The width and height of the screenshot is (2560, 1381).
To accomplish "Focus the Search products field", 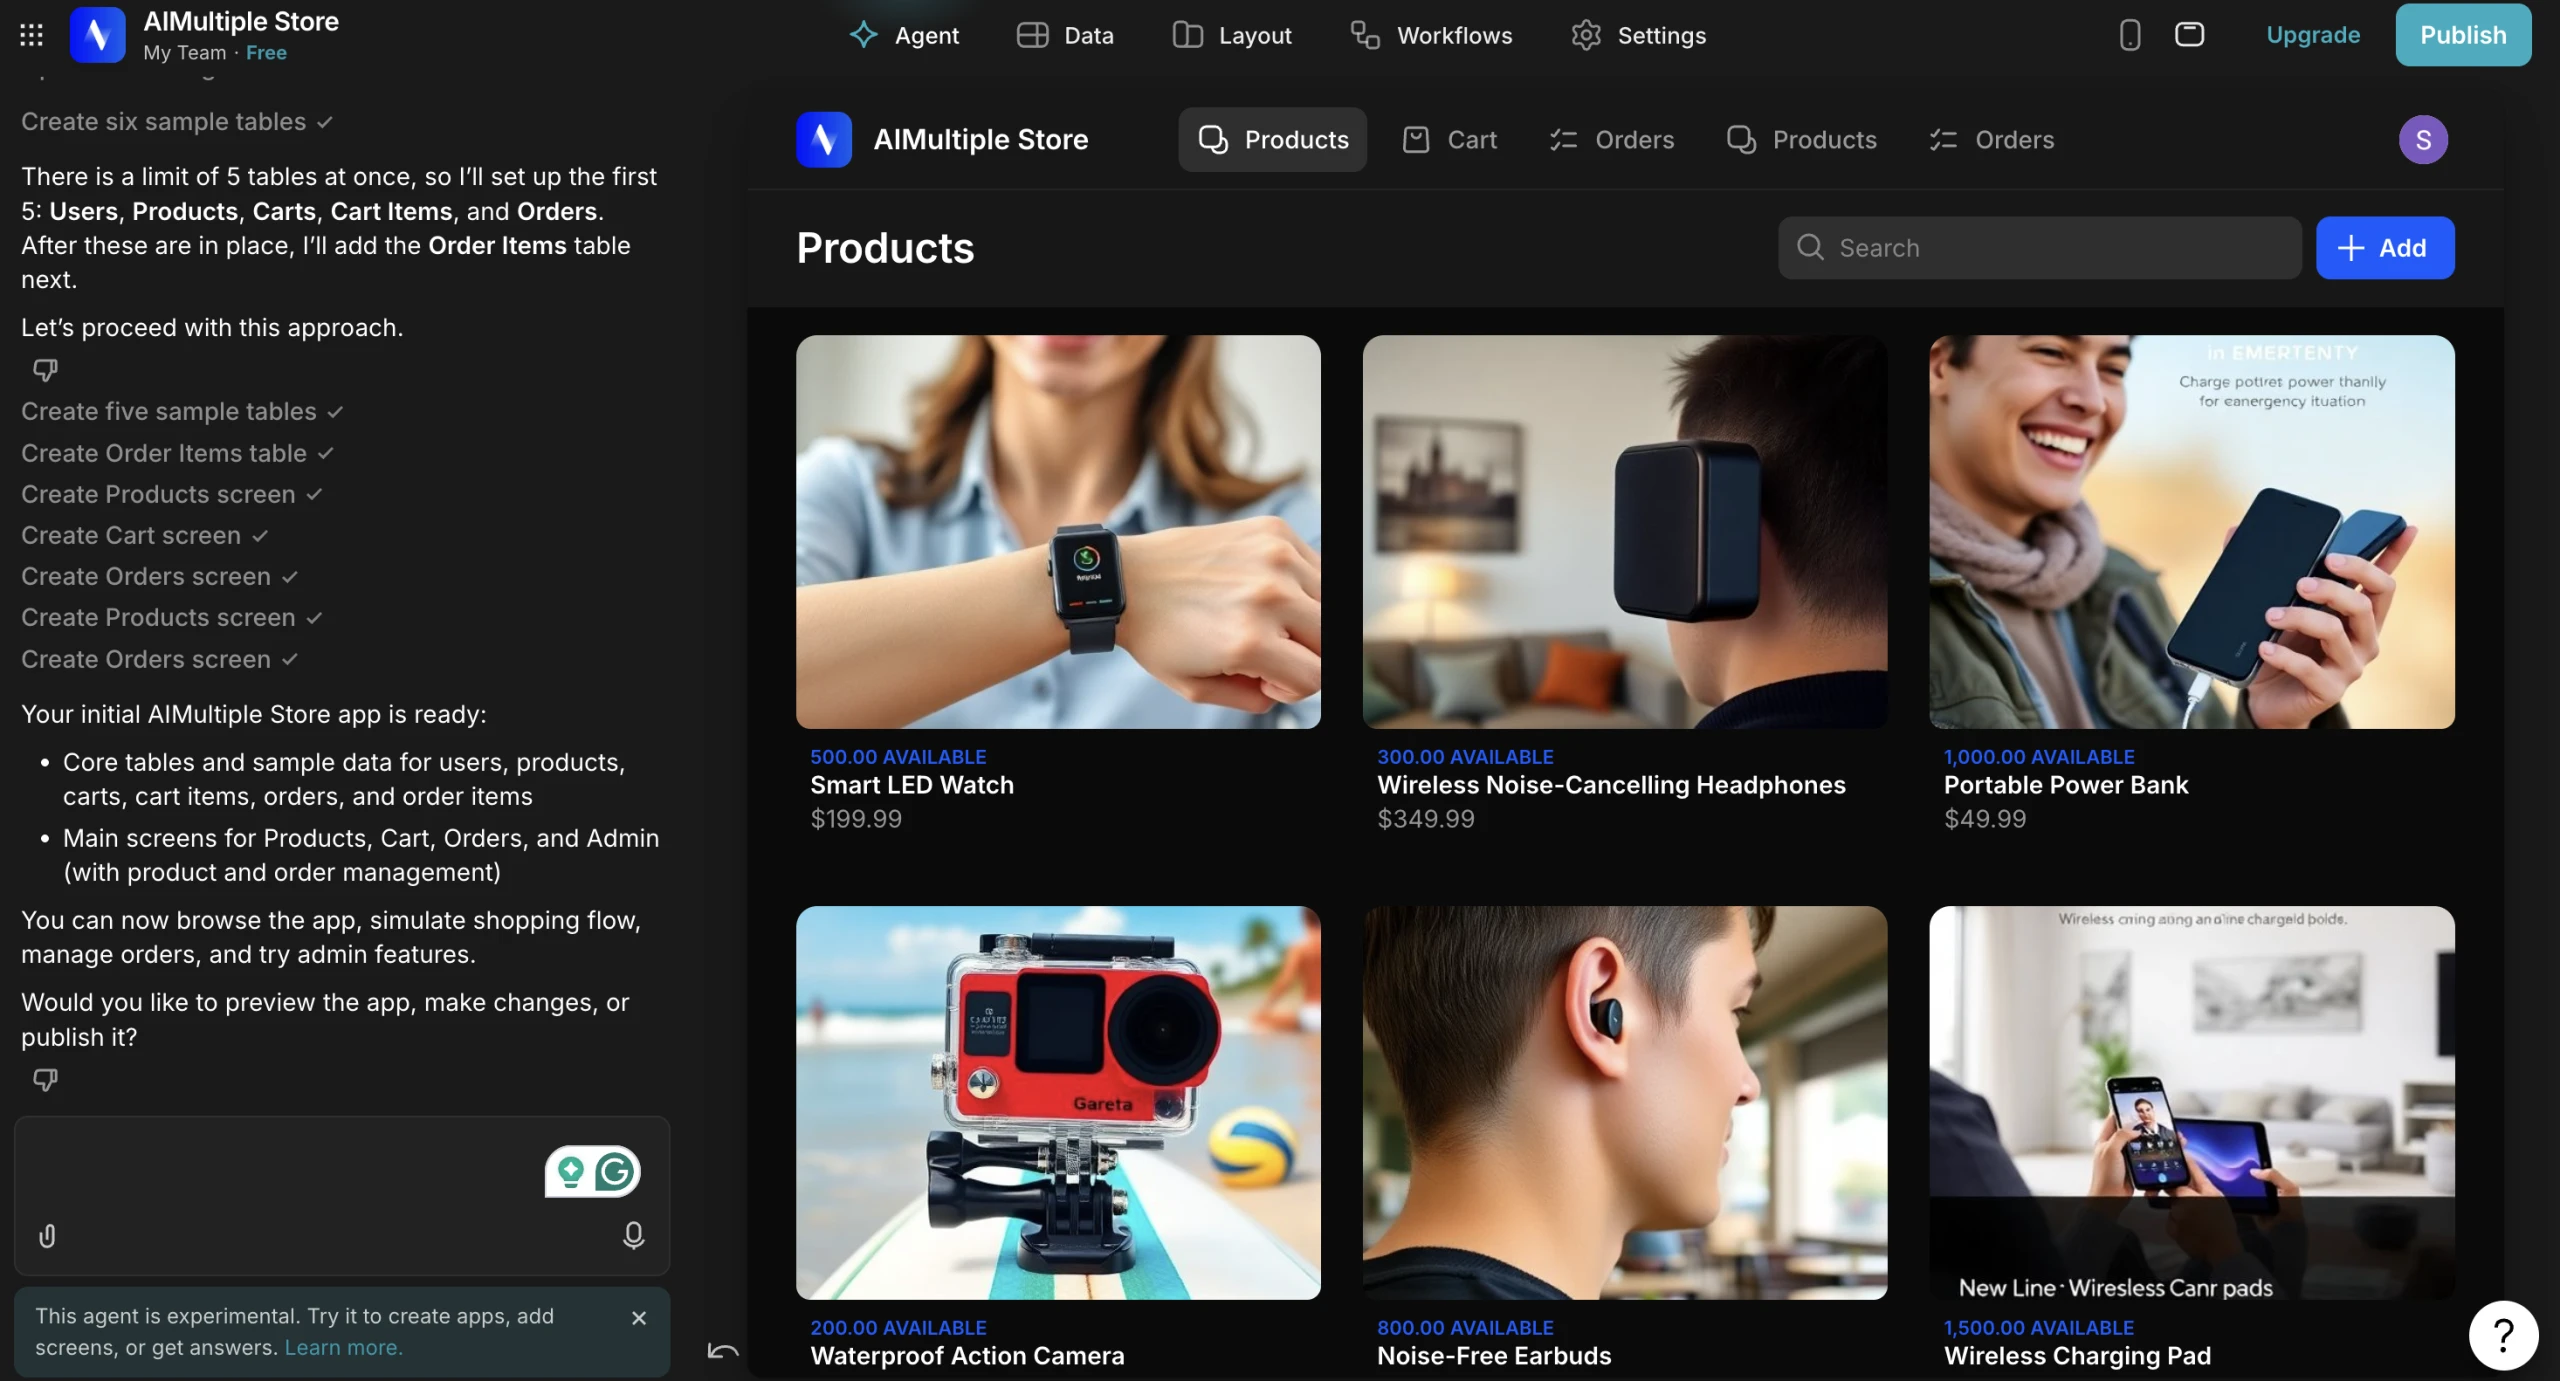I will point(2039,247).
